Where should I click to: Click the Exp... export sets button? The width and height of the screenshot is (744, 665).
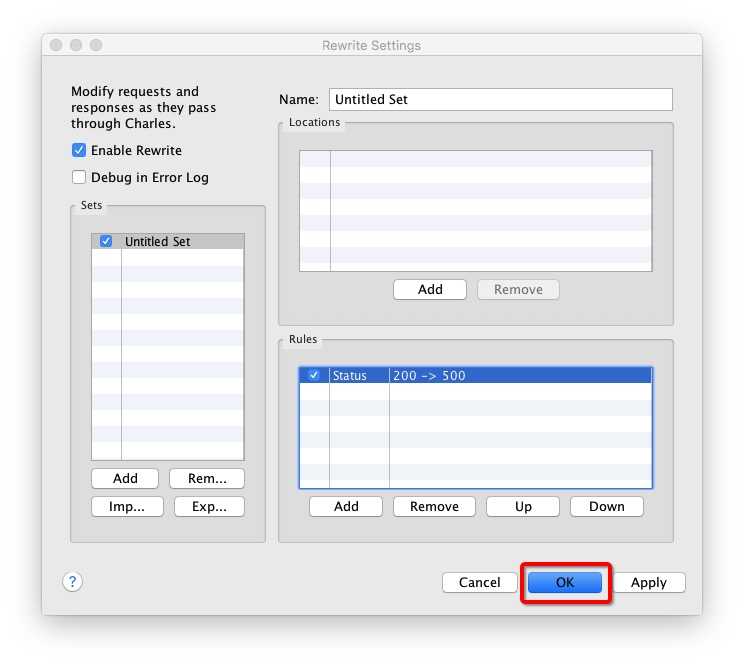point(209,506)
